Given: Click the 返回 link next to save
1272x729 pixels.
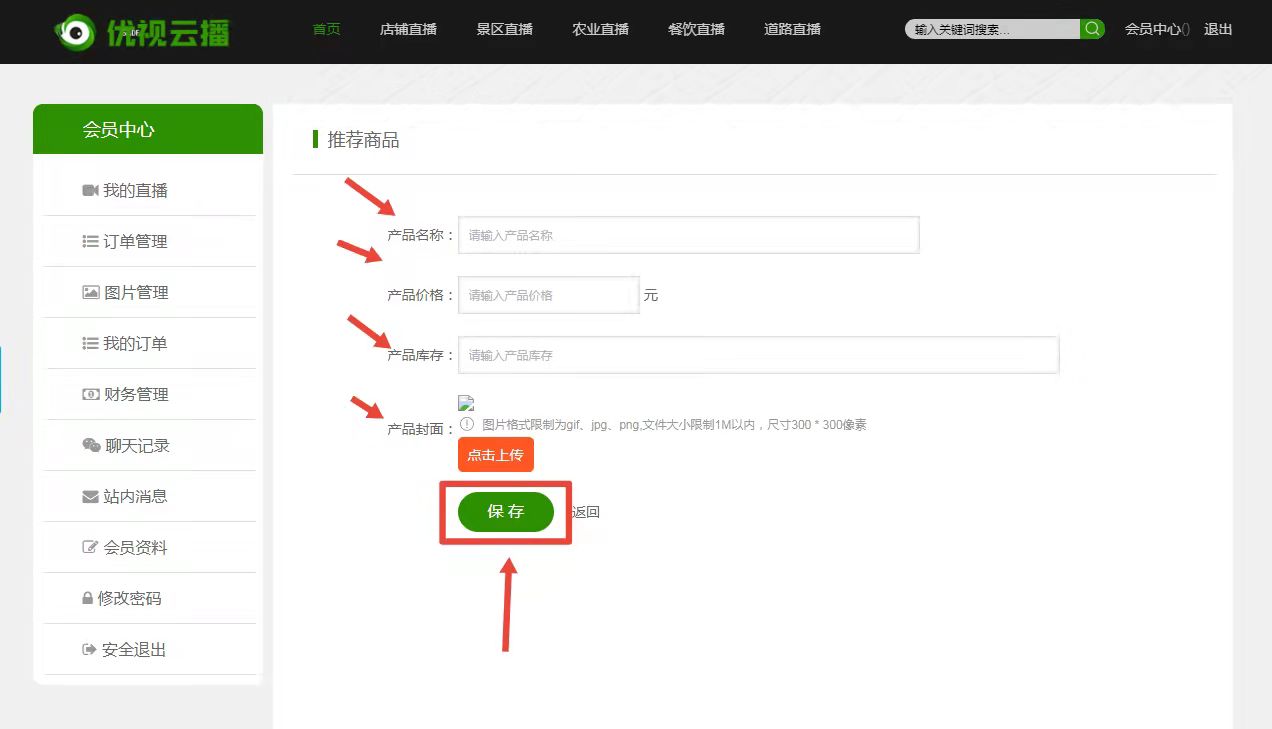Looking at the screenshot, I should [586, 512].
